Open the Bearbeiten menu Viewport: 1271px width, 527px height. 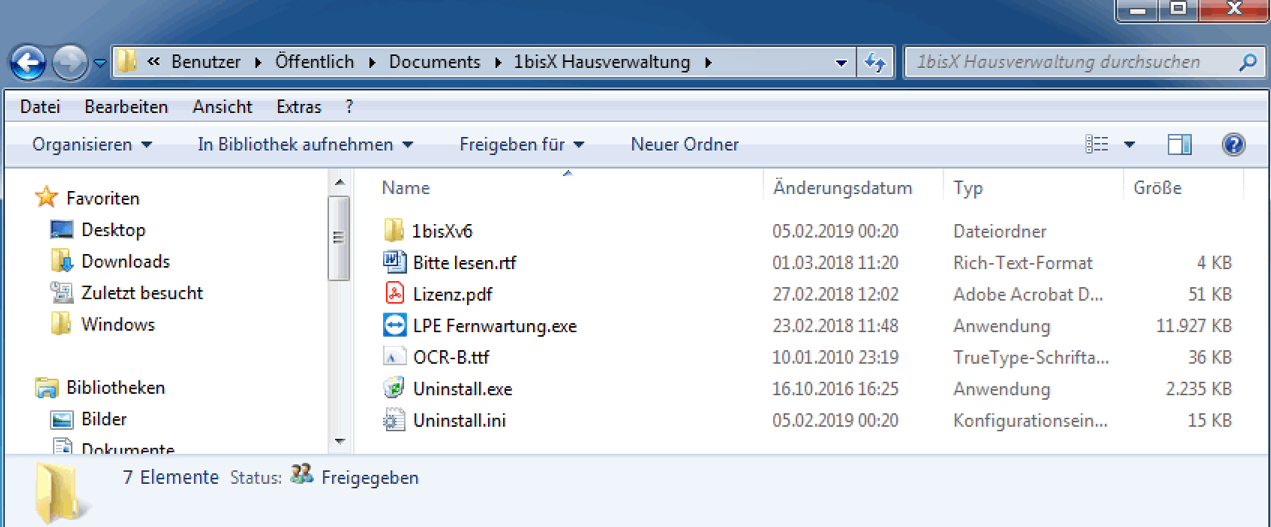[126, 107]
